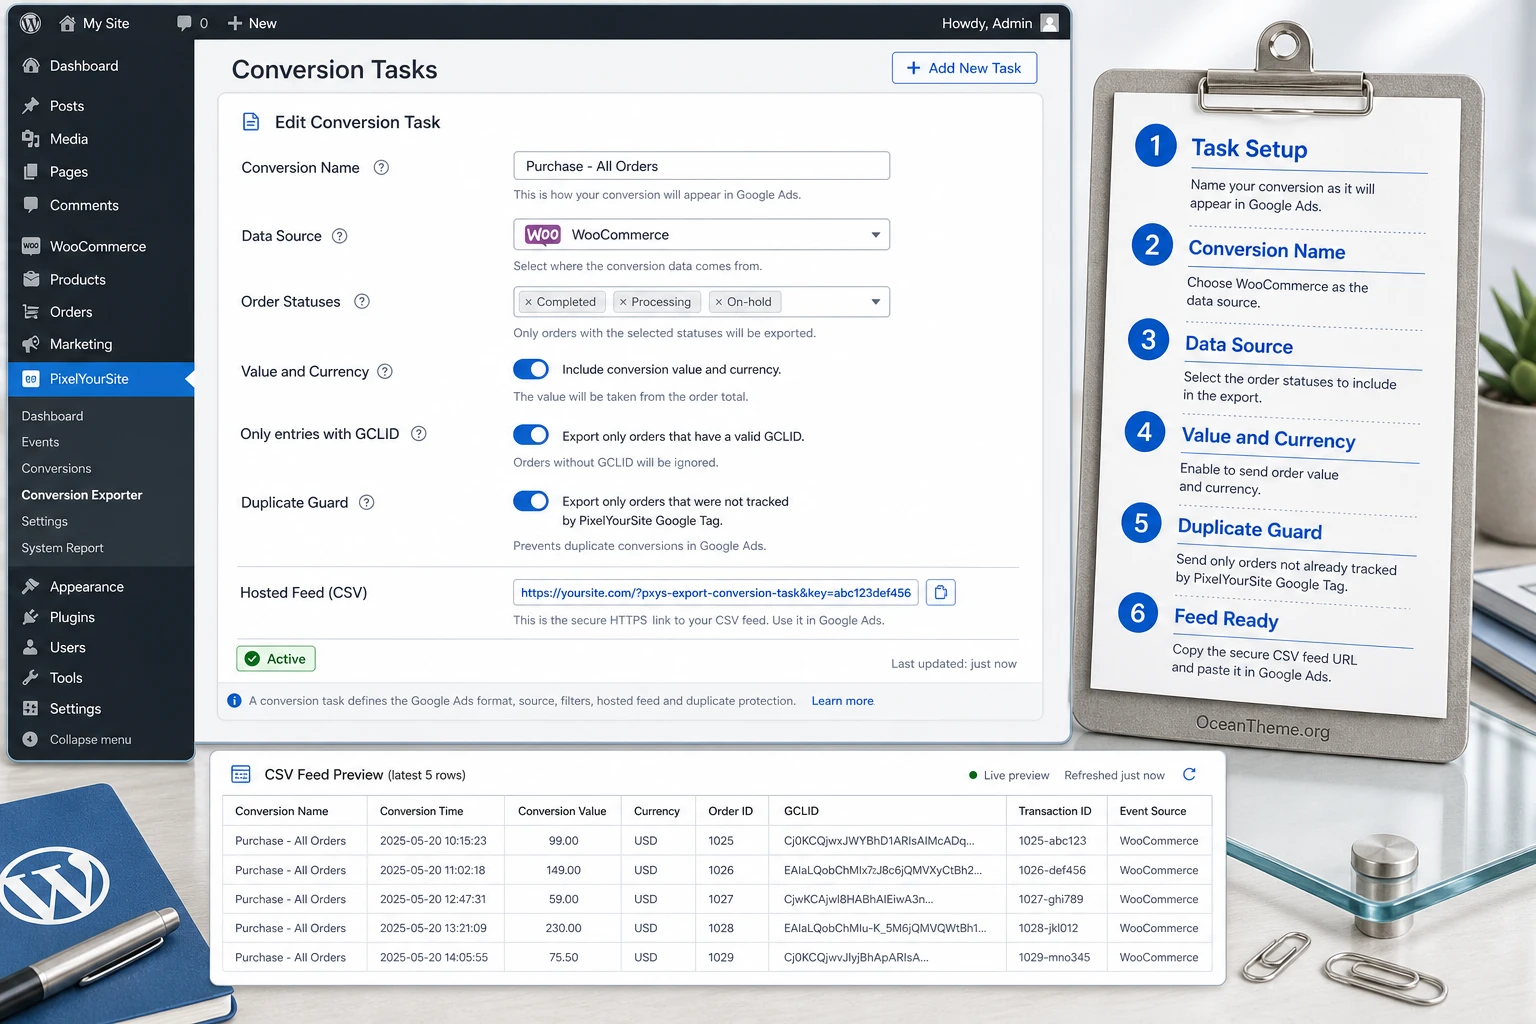Go to Orders in the sidebar
Image resolution: width=1536 pixels, height=1024 pixels.
pos(71,312)
